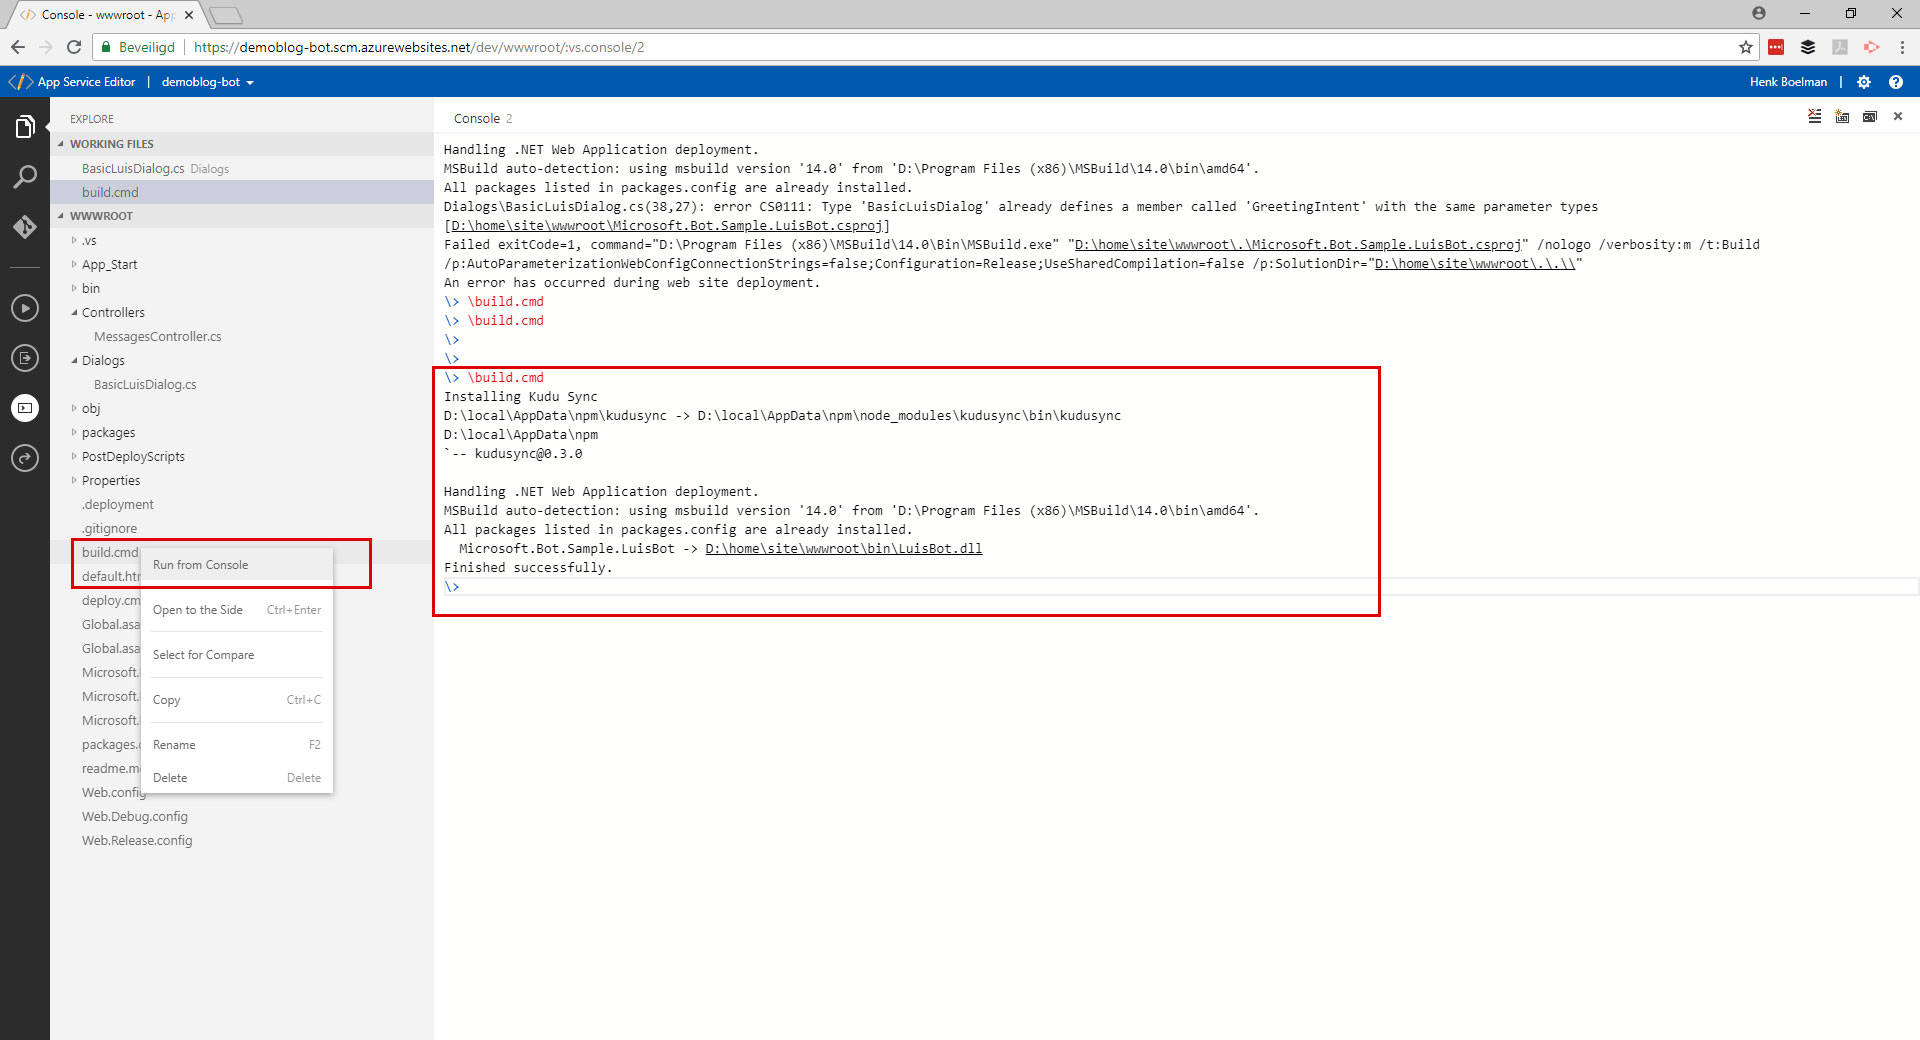Open the Chrome user profile icon
Viewport: 1920px width, 1040px height.
1759,13
